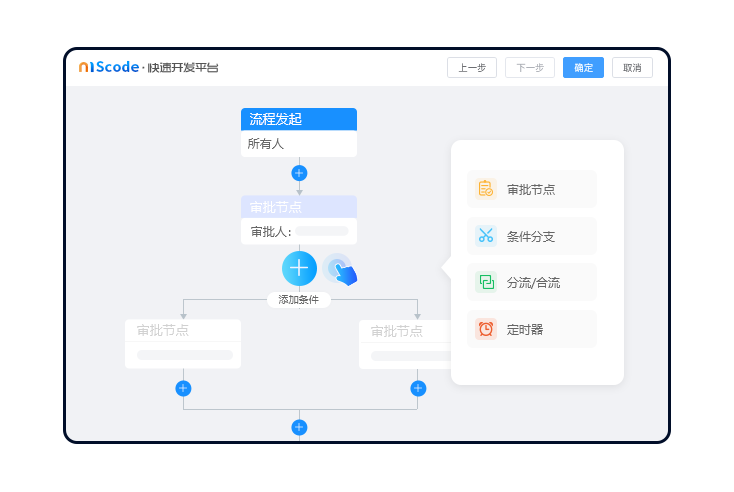
Task: Click the split/merge flow icon
Action: click(486, 282)
